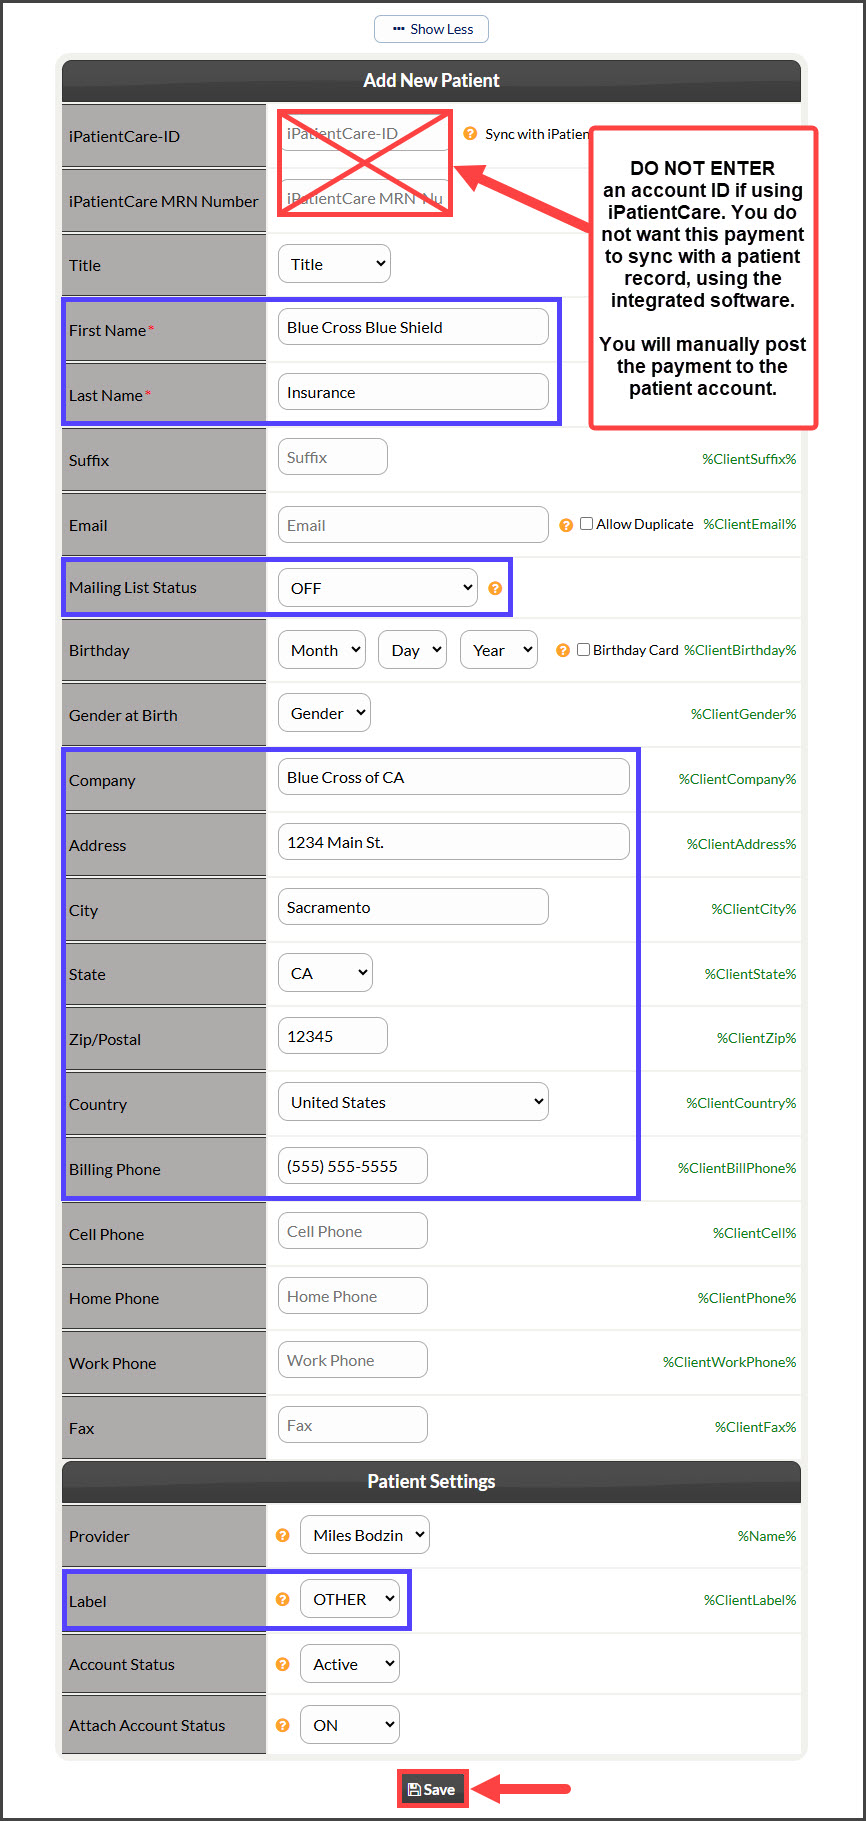Click the Cell Phone input field
866x1821 pixels.
click(353, 1231)
